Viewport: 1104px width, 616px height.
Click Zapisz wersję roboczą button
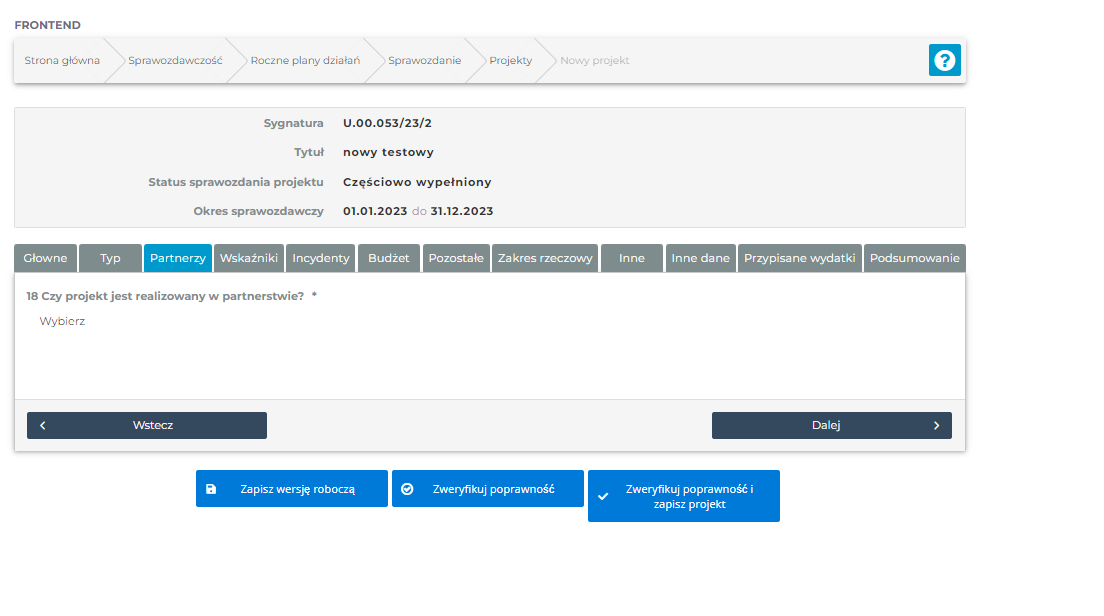[291, 490]
